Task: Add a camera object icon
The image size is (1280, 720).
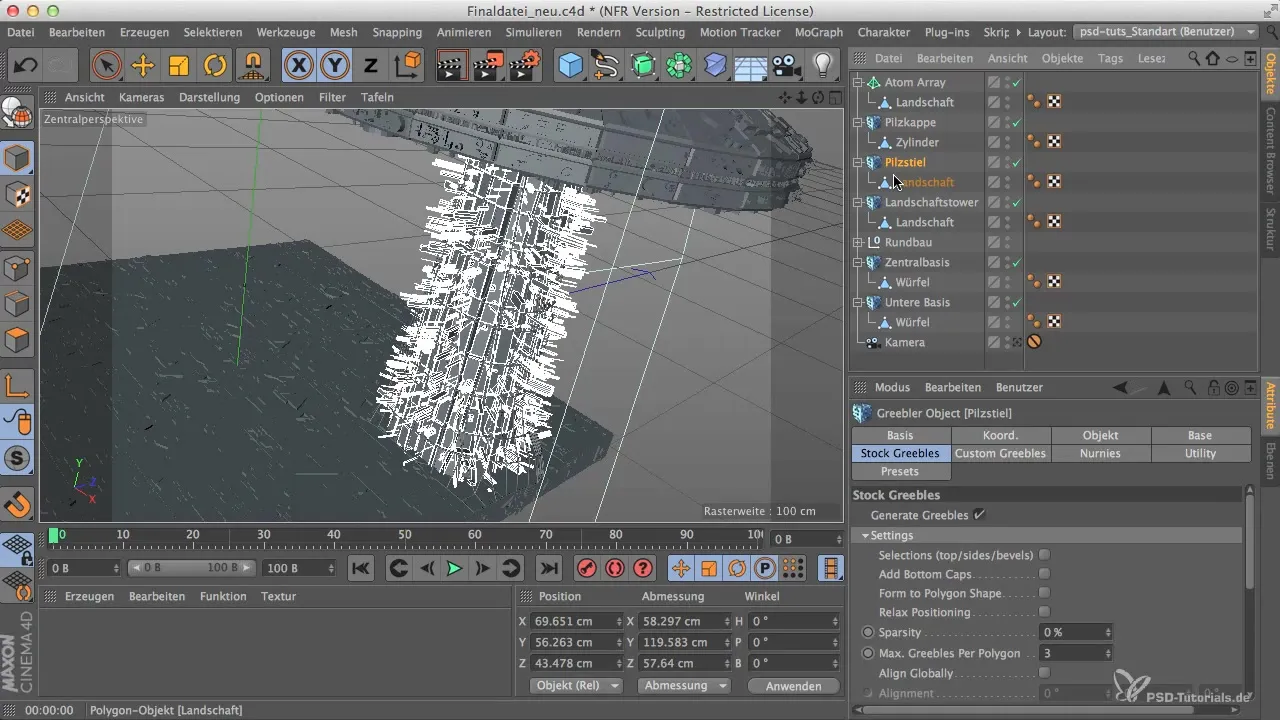Action: point(787,66)
